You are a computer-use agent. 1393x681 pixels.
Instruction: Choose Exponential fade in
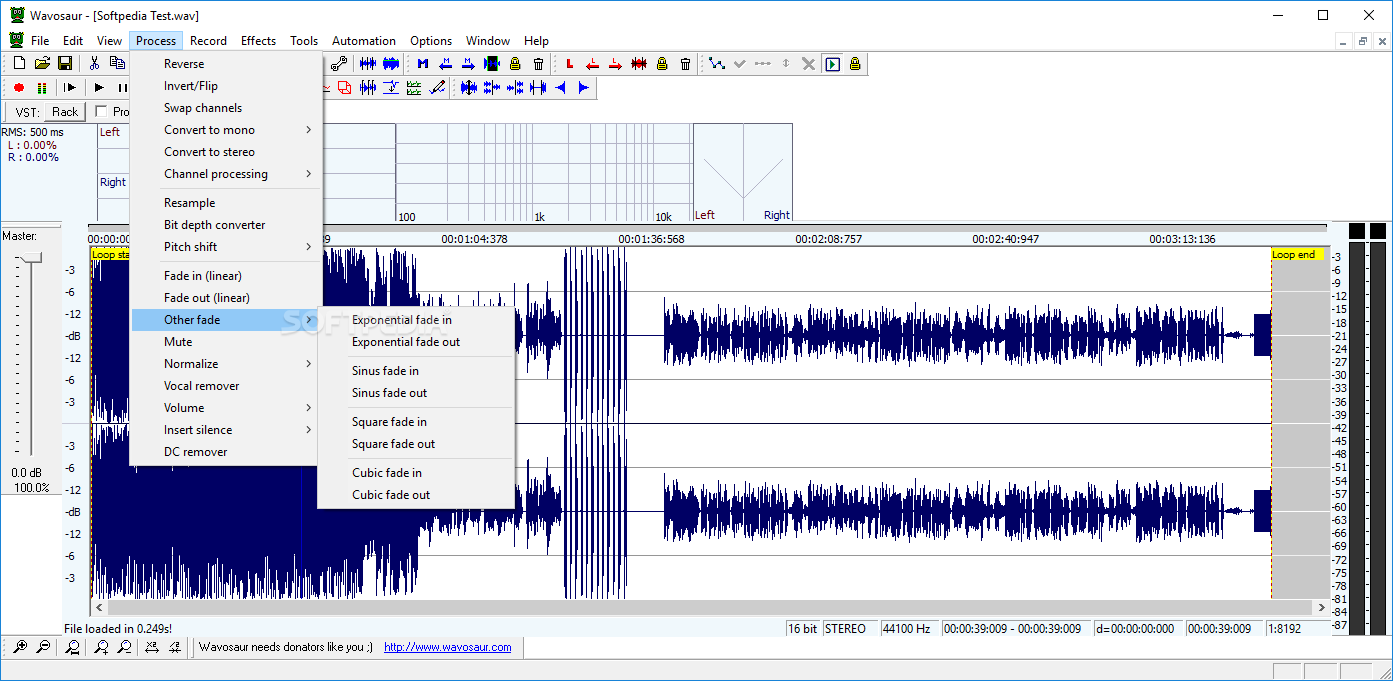tap(416, 320)
